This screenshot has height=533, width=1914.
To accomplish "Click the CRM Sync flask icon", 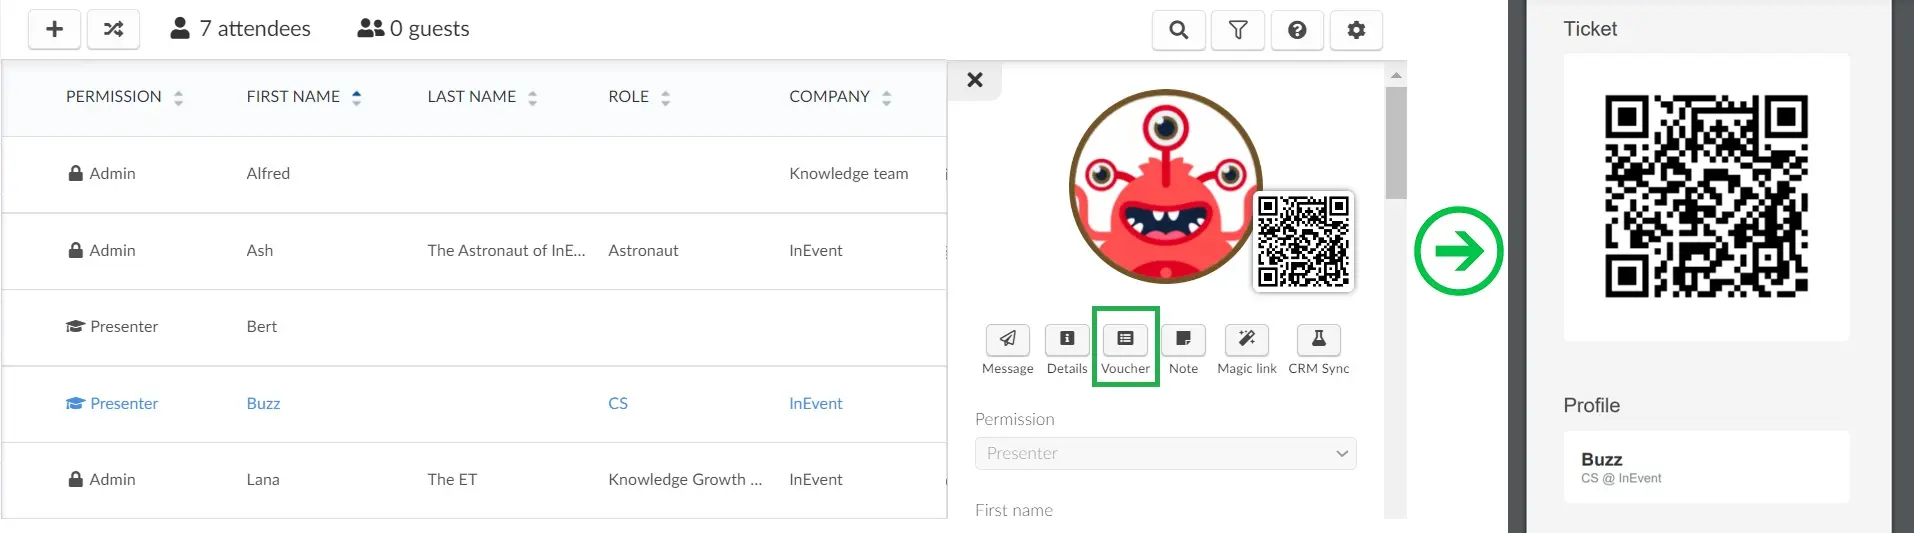I will pos(1319,339).
